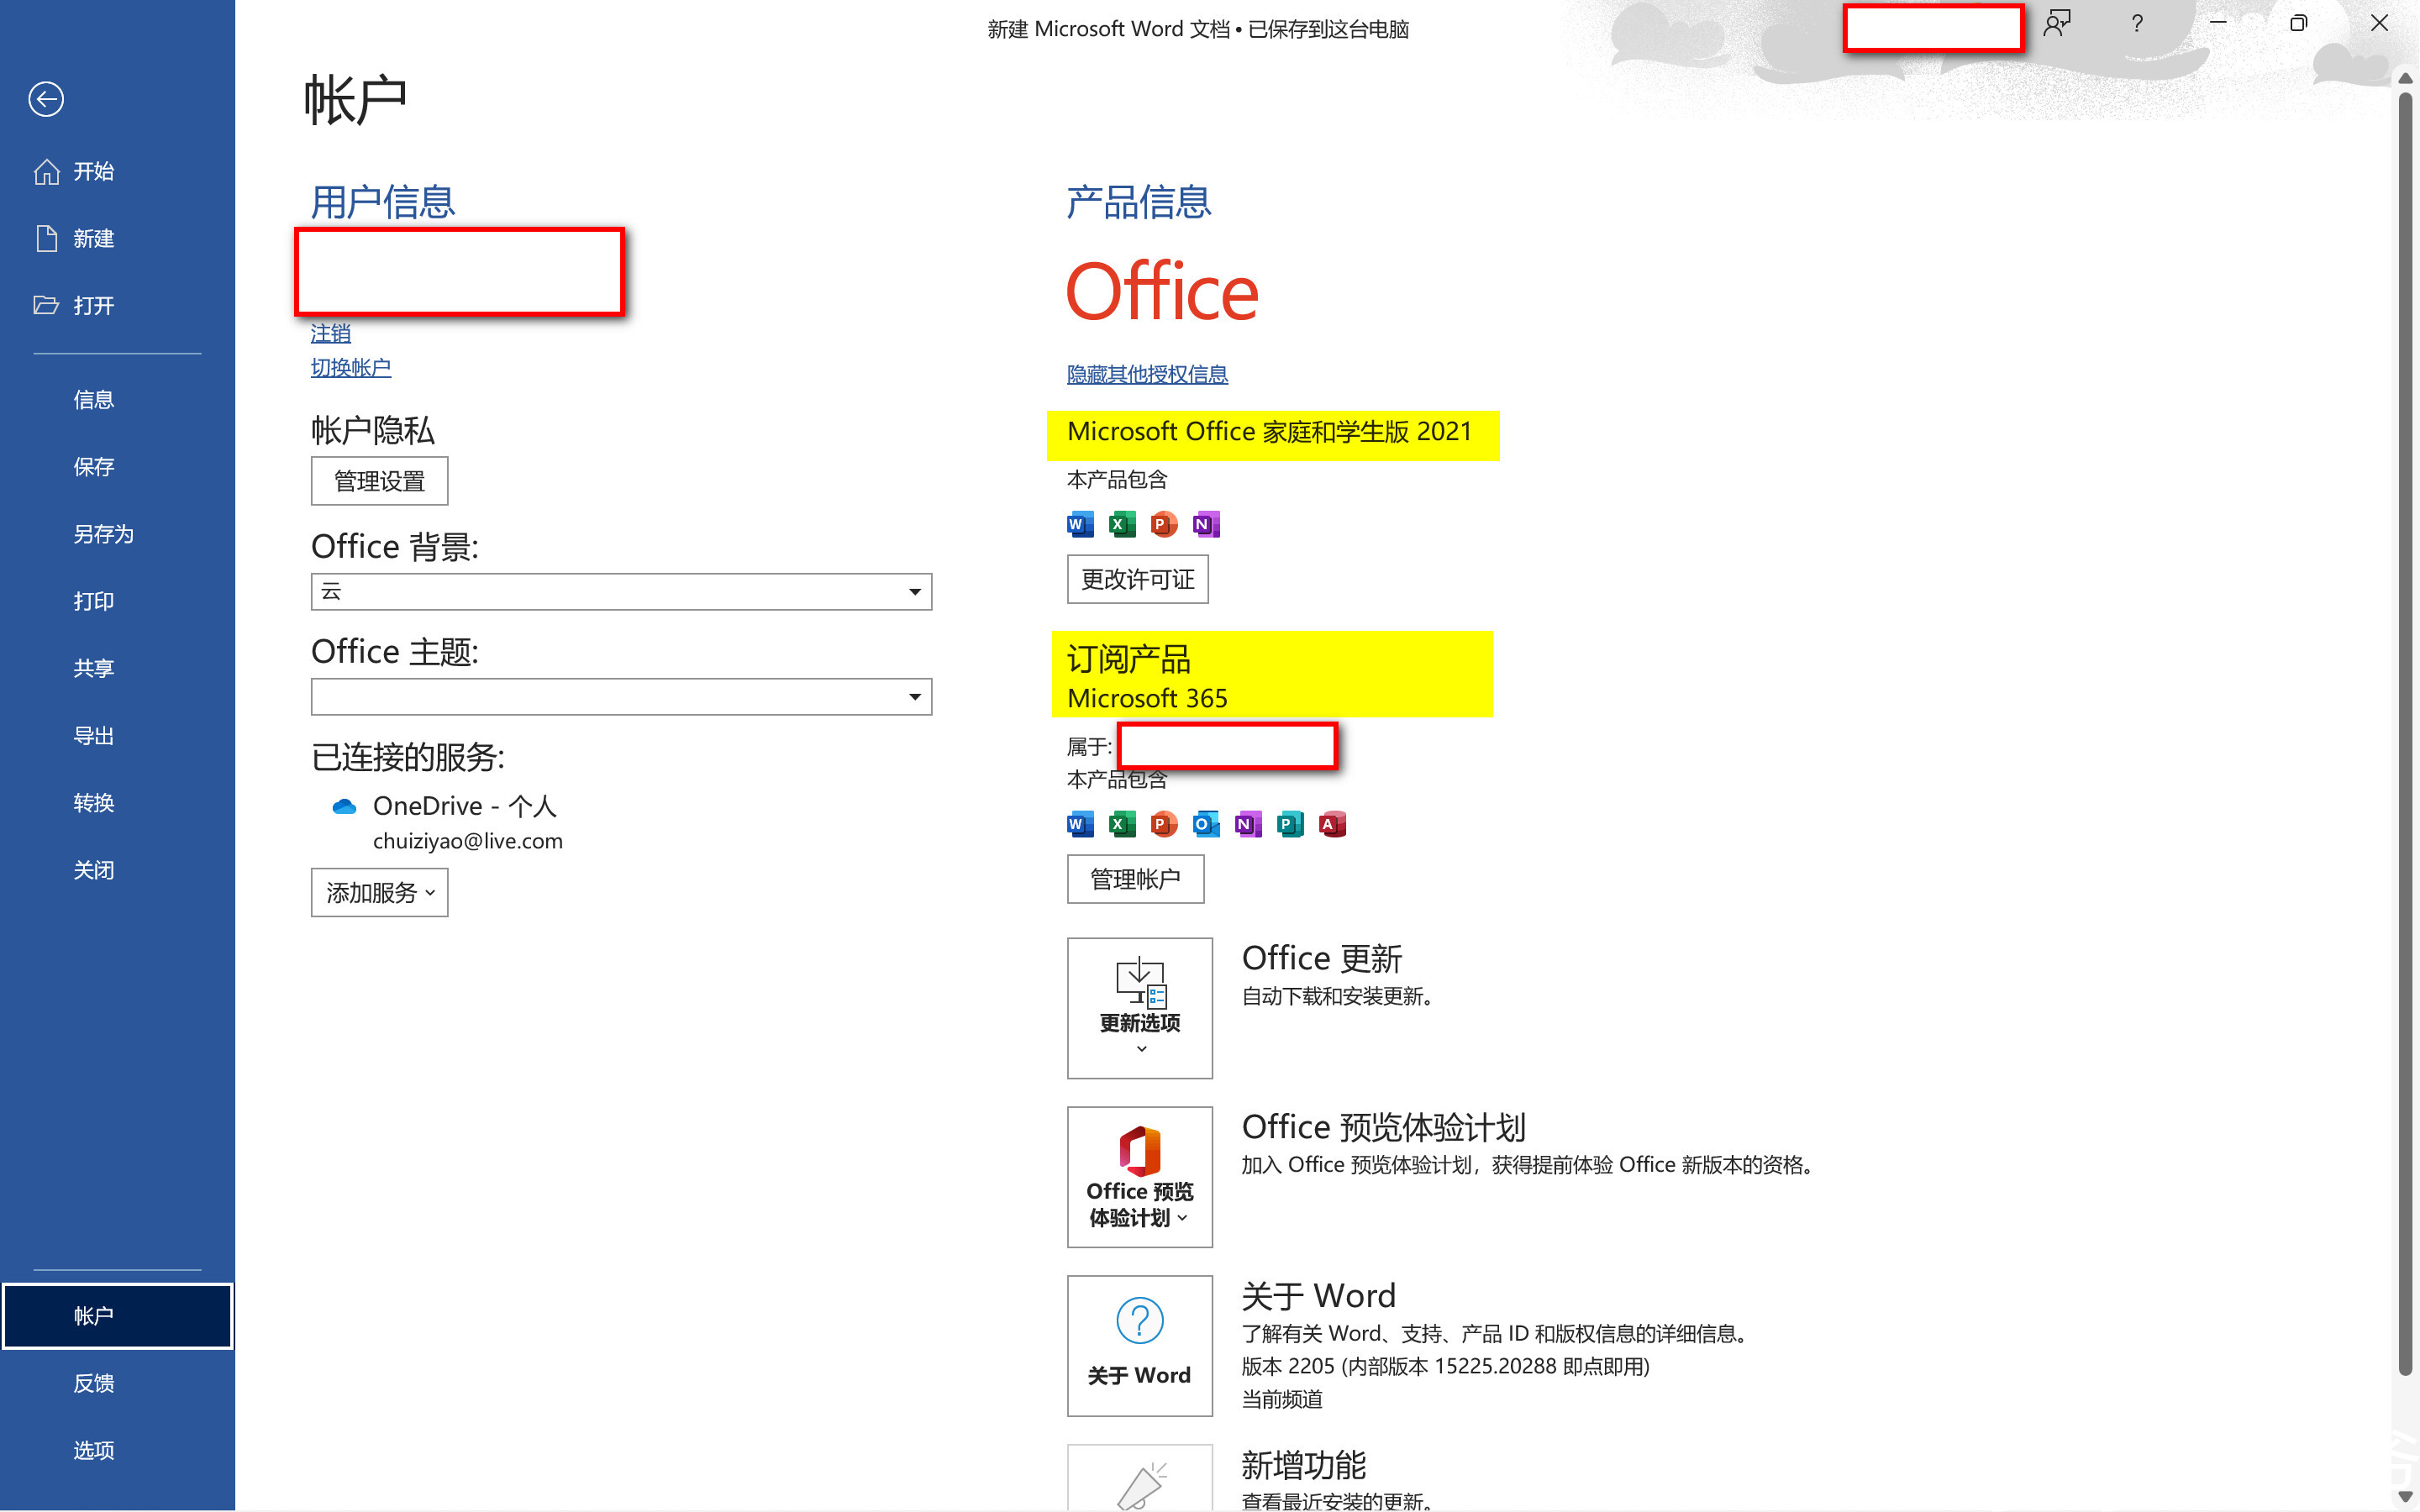Click PowerPoint icon under Office 2021 product

point(1164,524)
